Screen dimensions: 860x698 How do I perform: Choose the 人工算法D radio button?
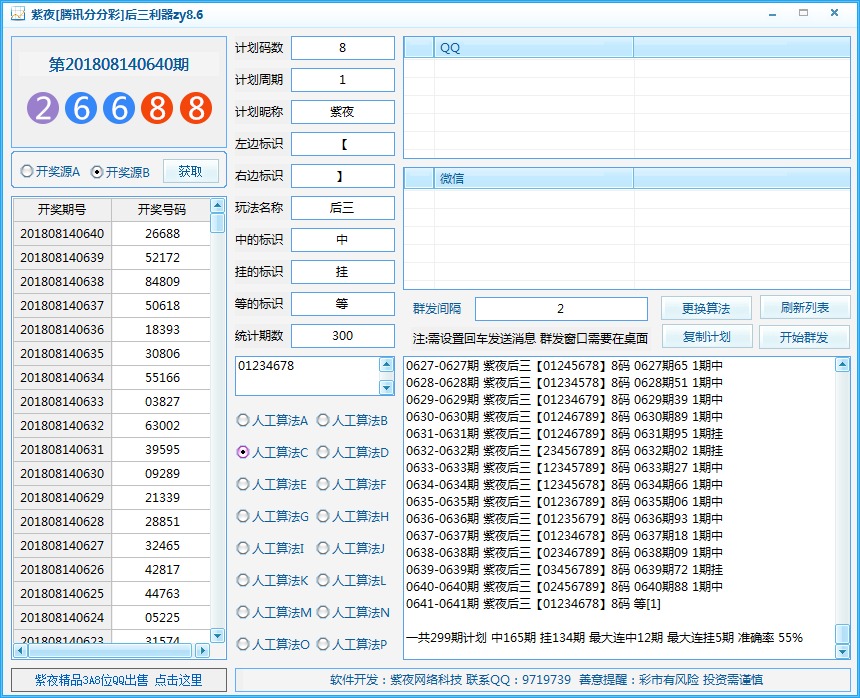click(x=323, y=452)
